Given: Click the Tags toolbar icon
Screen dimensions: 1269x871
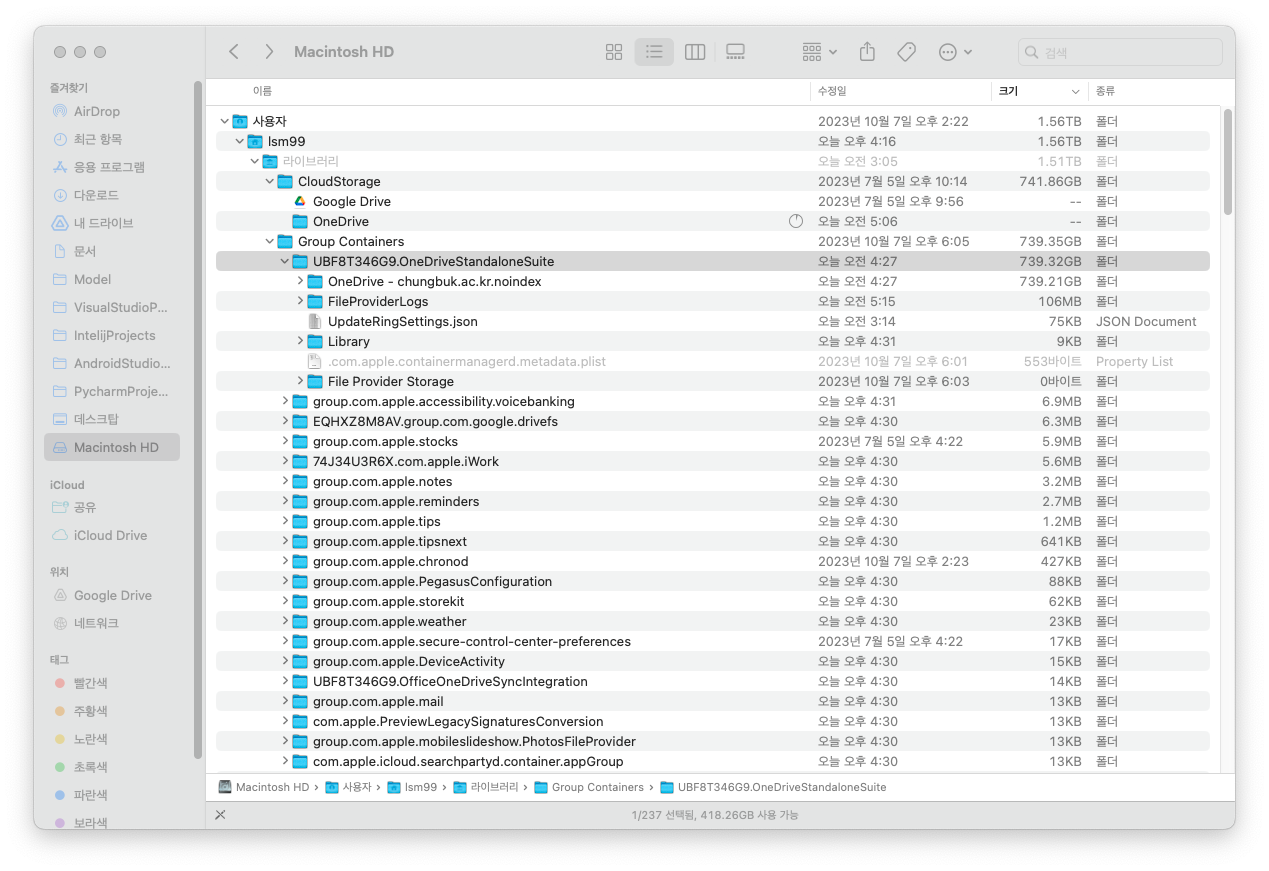Looking at the screenshot, I should (907, 52).
